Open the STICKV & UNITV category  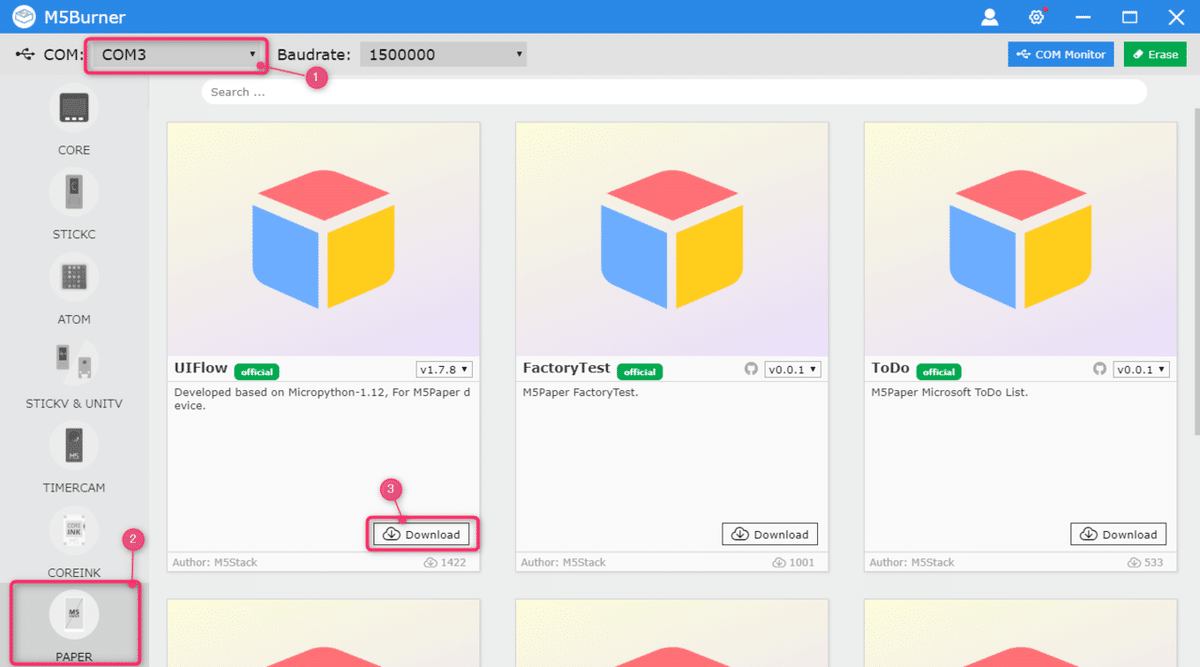click(x=74, y=362)
